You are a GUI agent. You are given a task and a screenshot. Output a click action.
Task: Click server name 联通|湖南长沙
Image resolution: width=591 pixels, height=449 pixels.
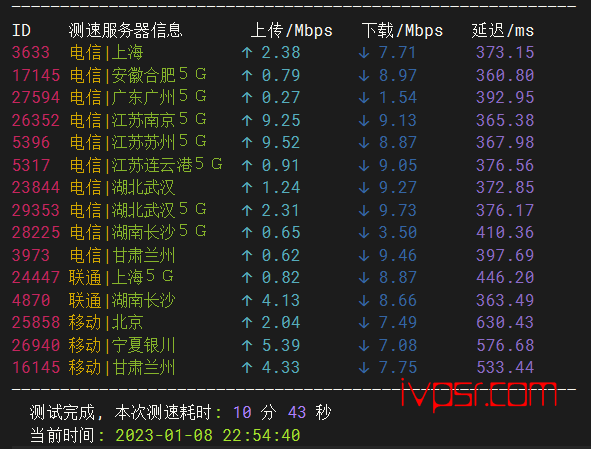[122, 300]
